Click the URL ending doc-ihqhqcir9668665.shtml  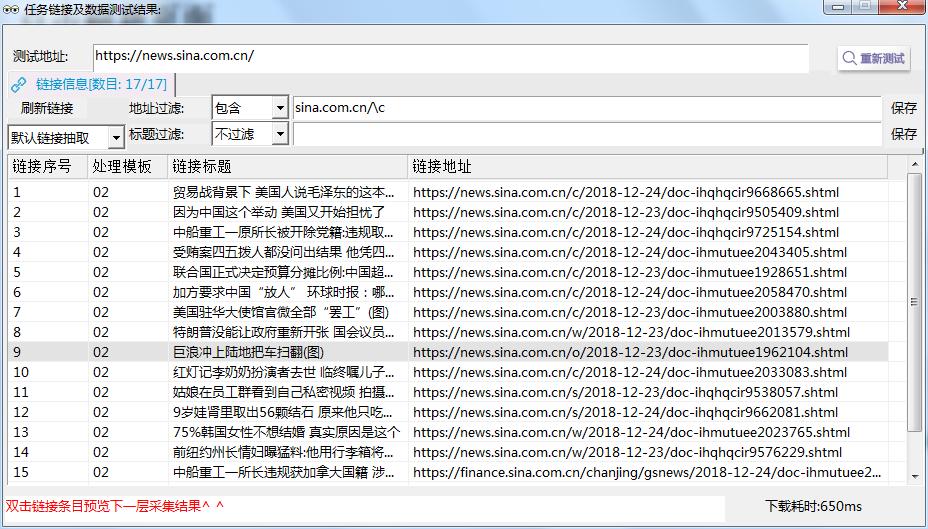click(x=626, y=192)
